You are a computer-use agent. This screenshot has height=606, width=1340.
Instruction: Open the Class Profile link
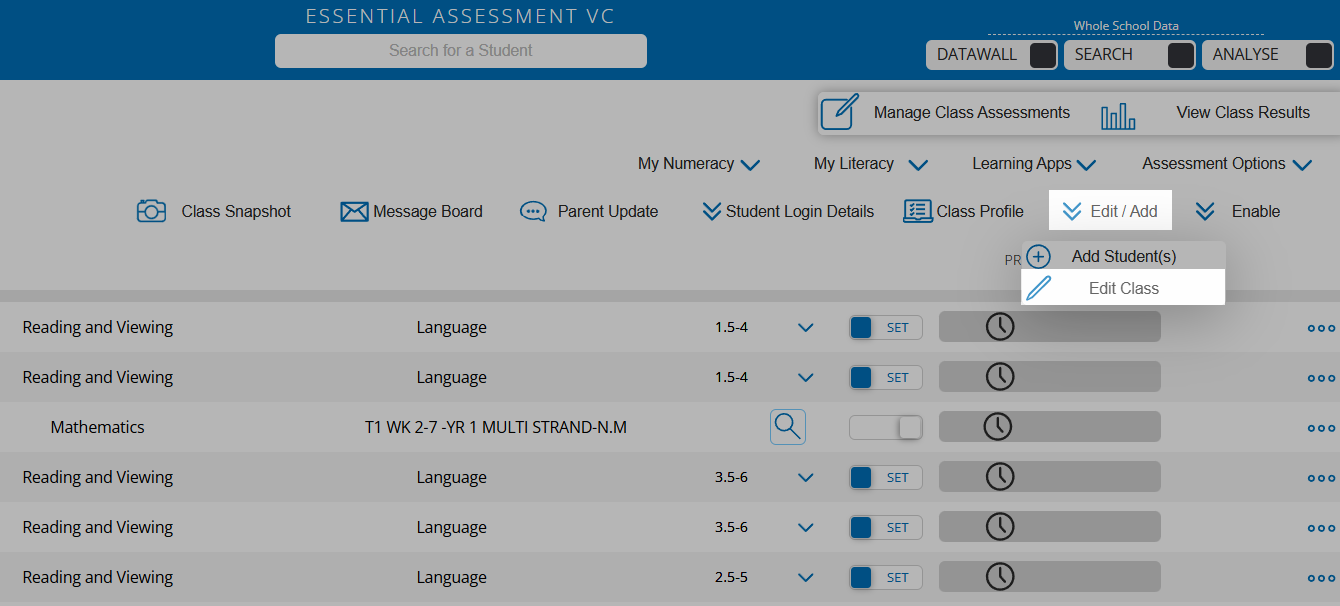coord(980,212)
